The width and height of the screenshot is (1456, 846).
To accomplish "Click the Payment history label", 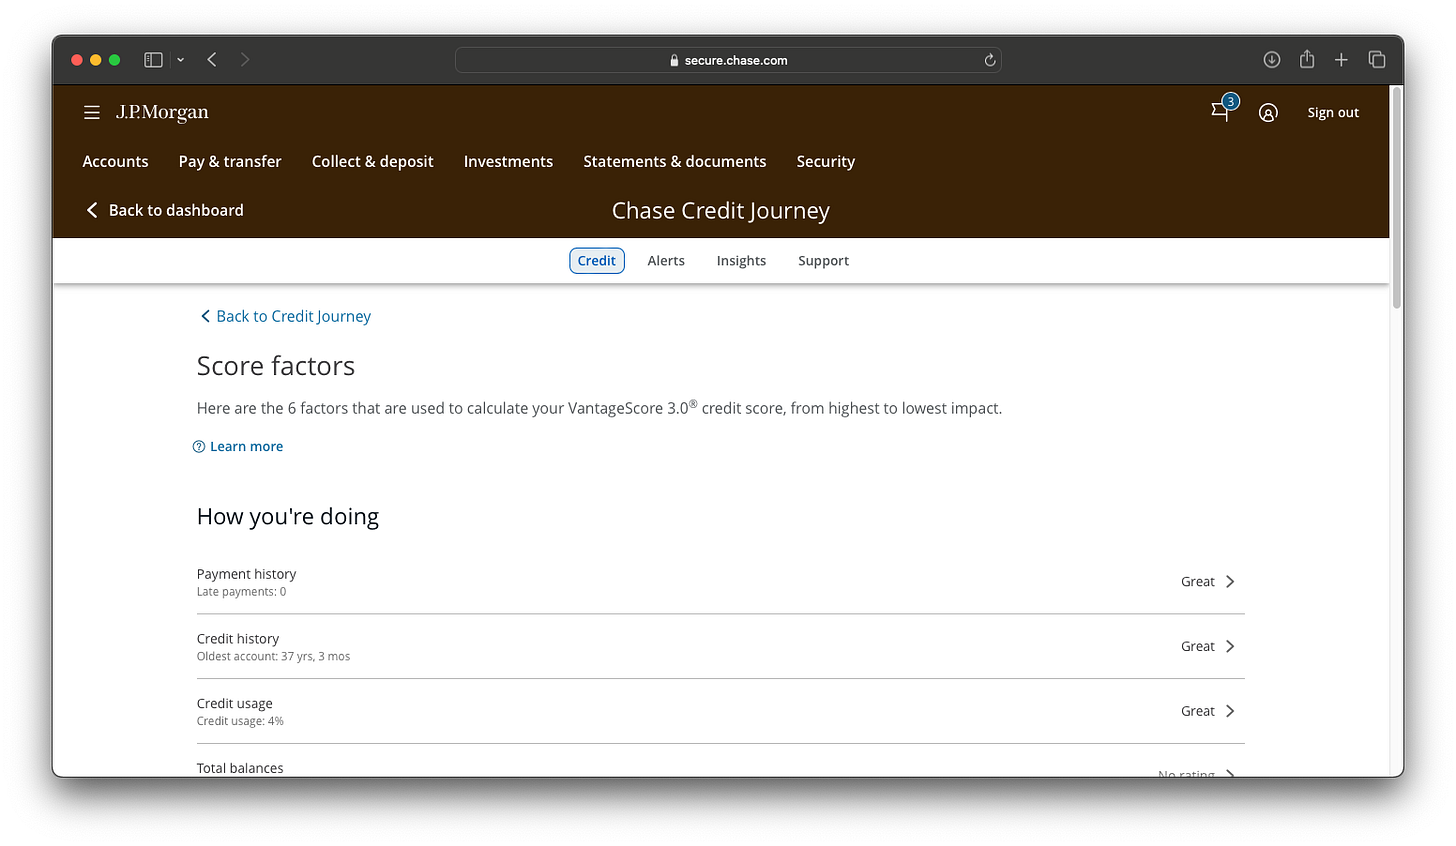I will pos(246,574).
